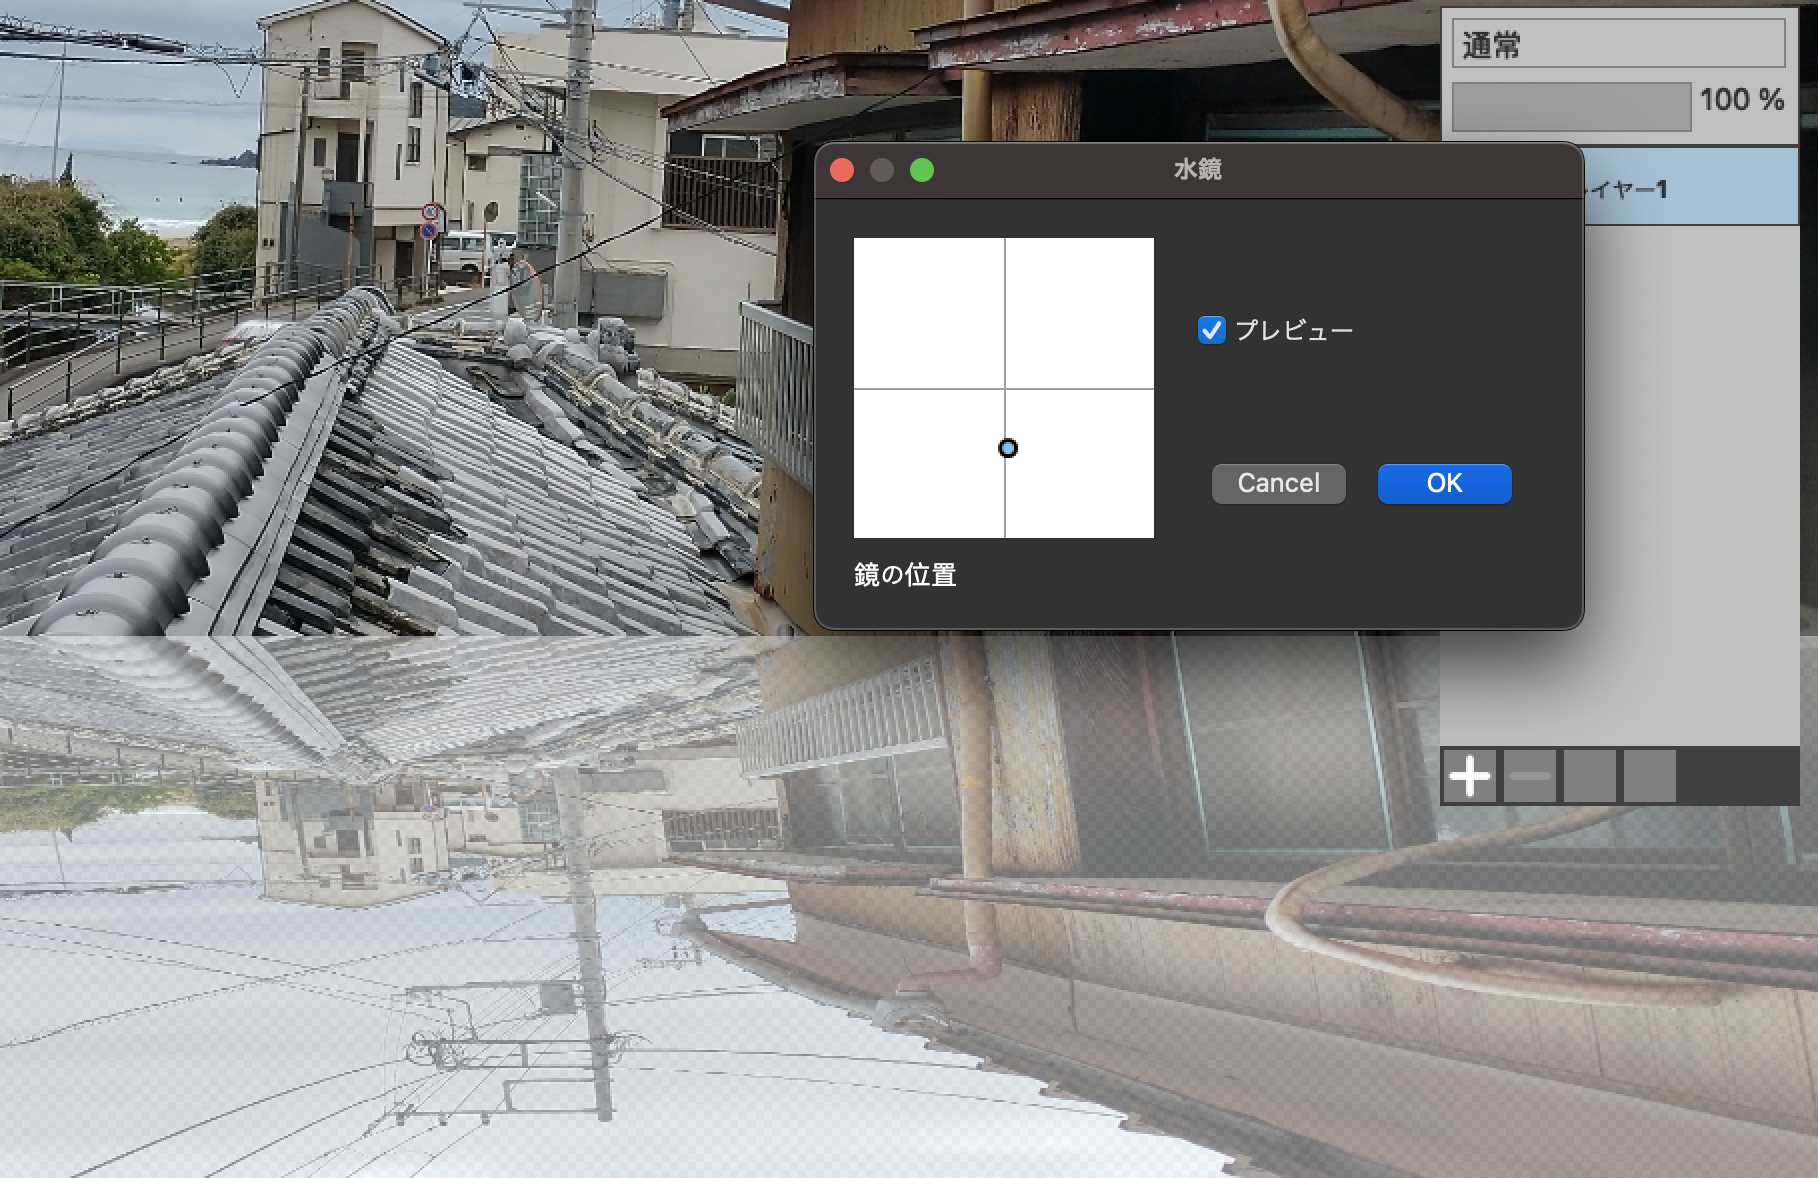Click the green zoom button on 水鏡 dialog
The width and height of the screenshot is (1818, 1178).
[x=922, y=171]
